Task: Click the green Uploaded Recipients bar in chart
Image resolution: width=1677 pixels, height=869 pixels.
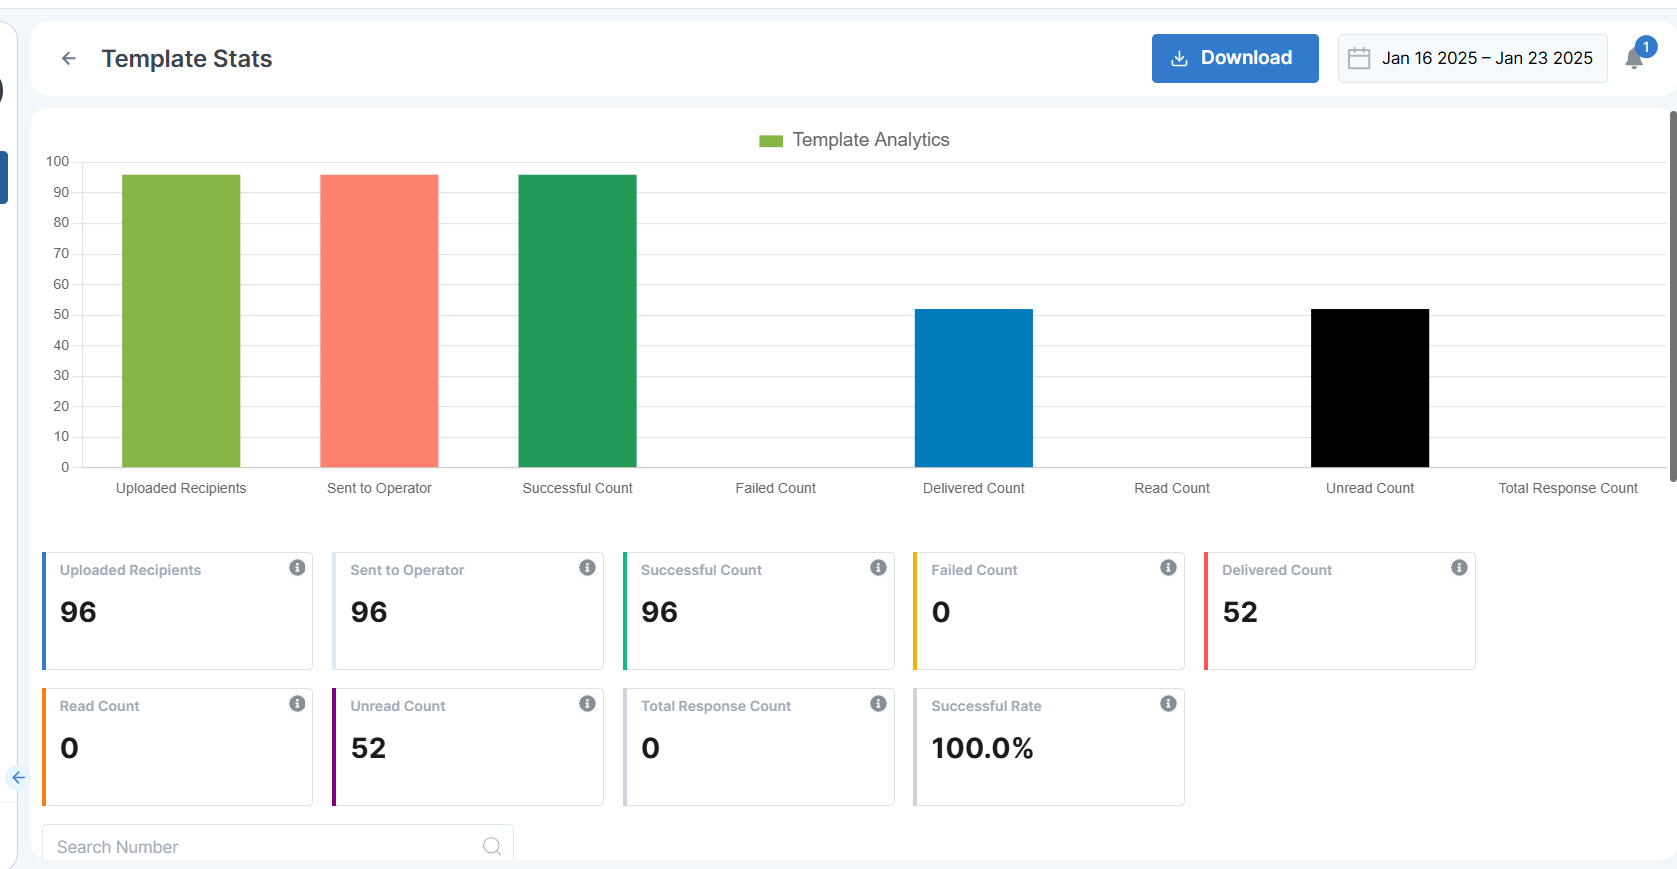Action: click(x=181, y=321)
